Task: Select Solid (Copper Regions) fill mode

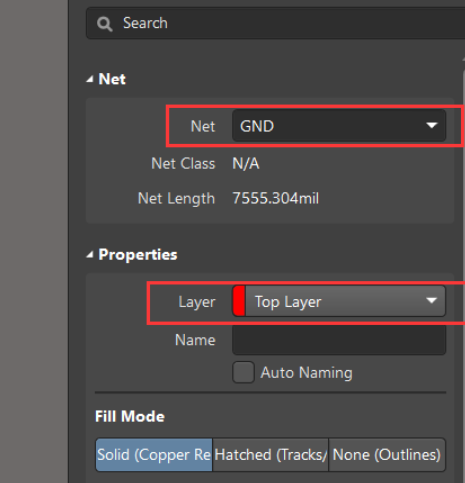Action: [154, 455]
